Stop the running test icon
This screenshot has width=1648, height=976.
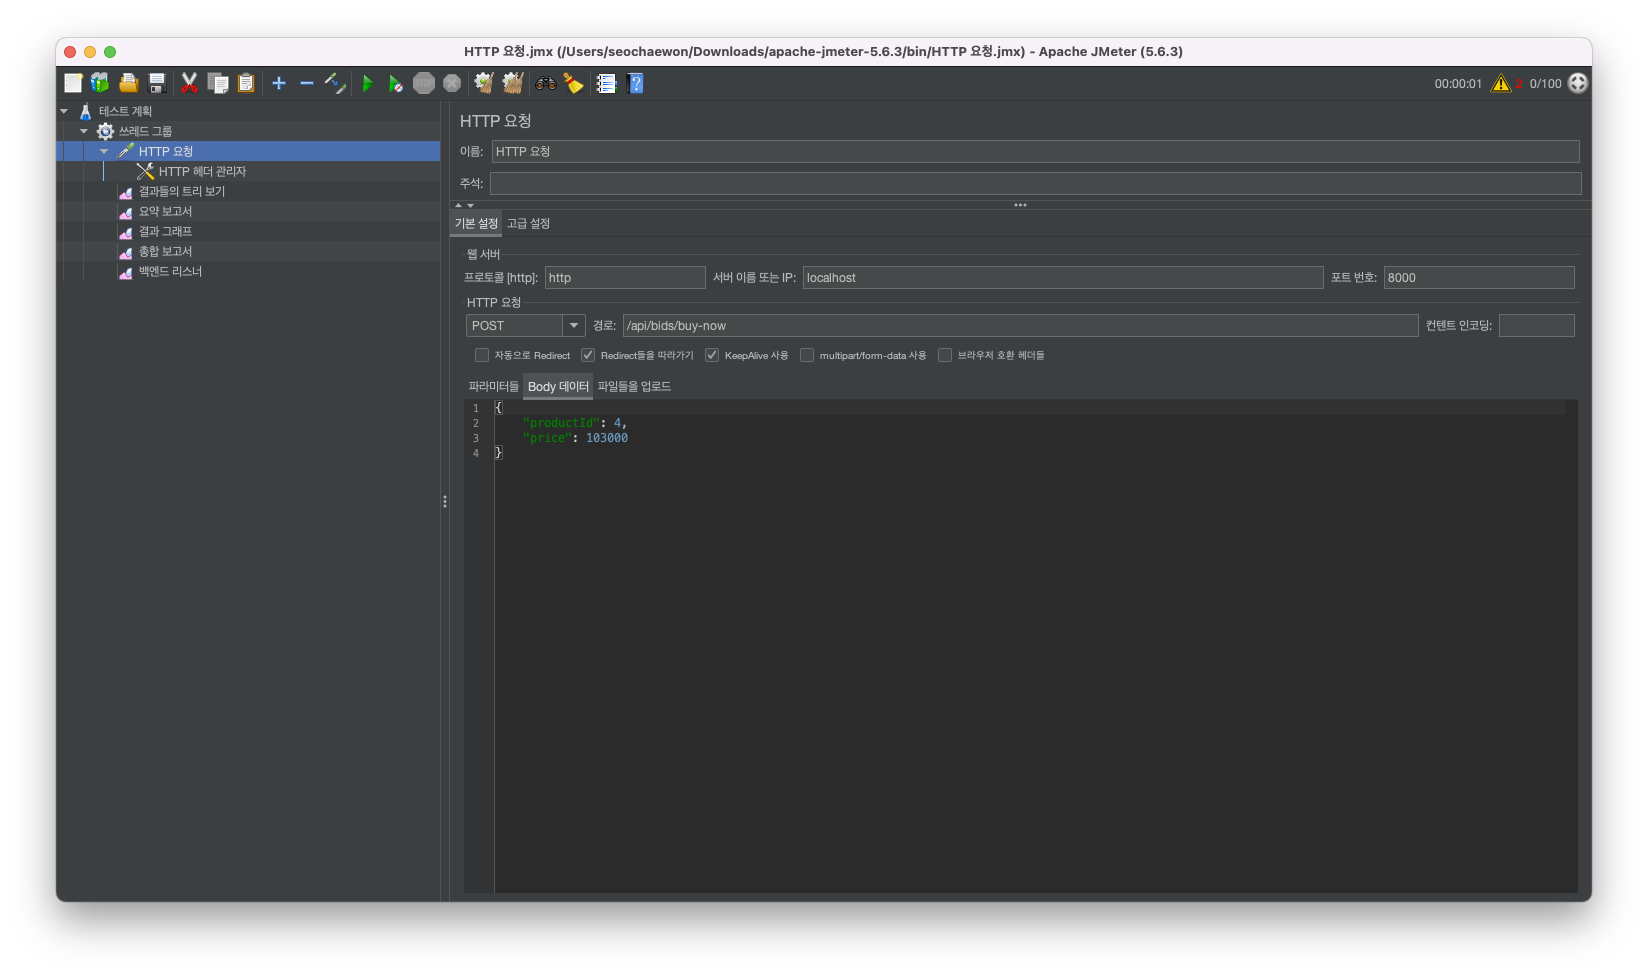(x=424, y=83)
